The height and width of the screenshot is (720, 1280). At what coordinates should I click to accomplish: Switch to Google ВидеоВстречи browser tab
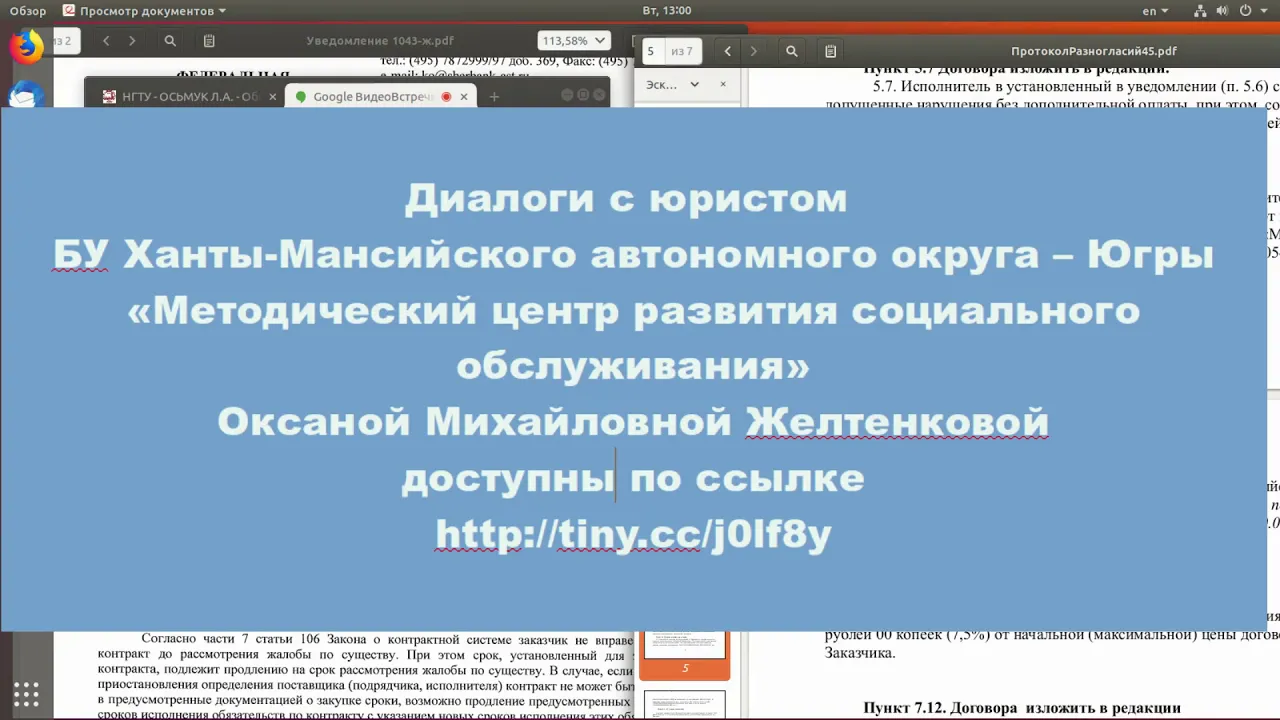click(373, 97)
